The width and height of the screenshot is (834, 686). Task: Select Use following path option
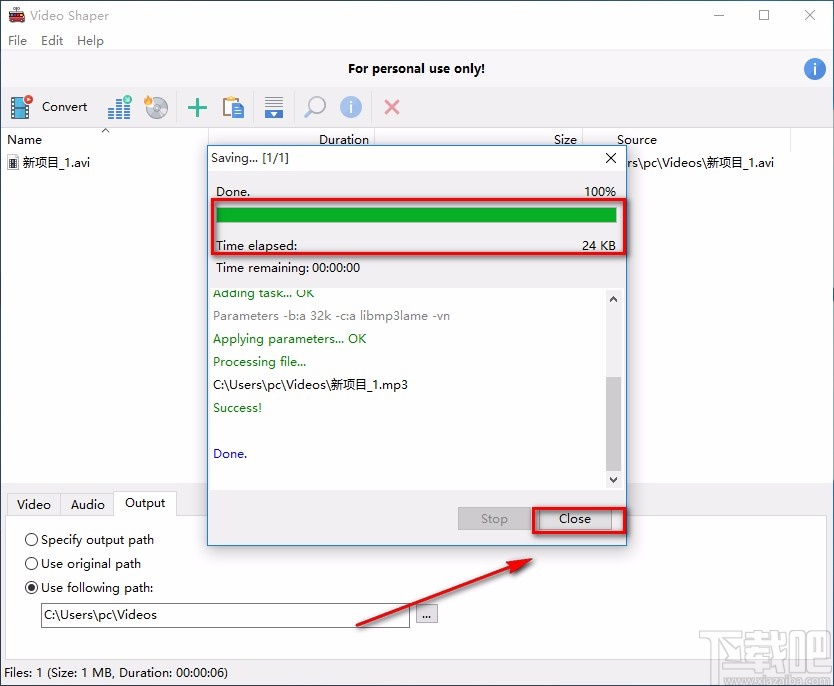[89, 588]
